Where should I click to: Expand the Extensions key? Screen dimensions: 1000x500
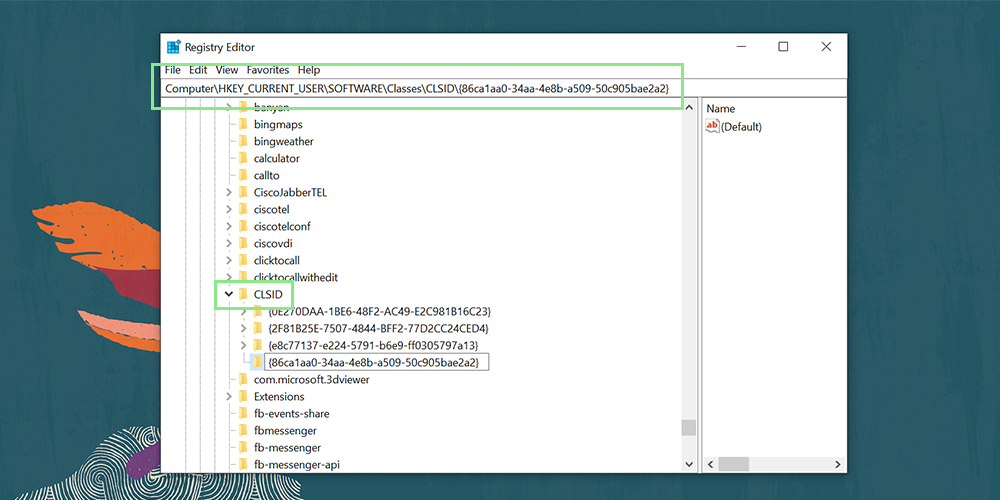pyautogui.click(x=228, y=396)
